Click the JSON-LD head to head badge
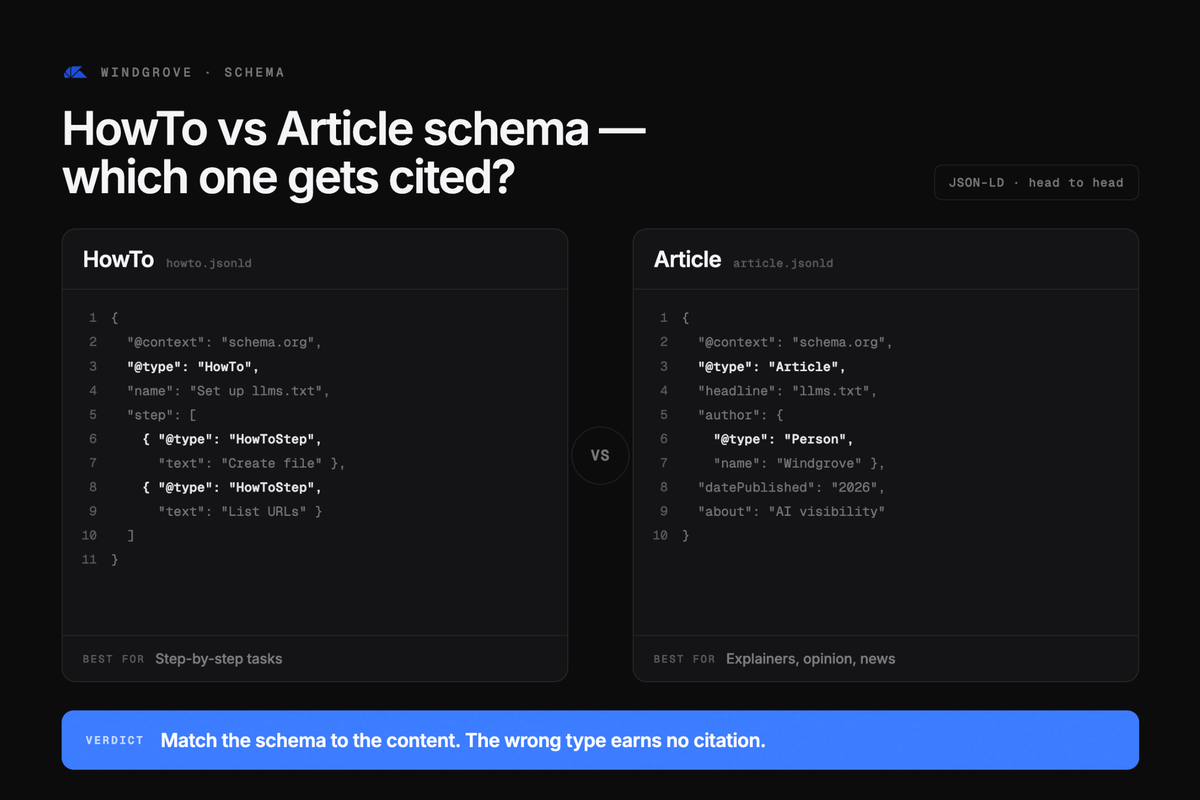This screenshot has height=800, width=1200. pyautogui.click(x=1036, y=183)
